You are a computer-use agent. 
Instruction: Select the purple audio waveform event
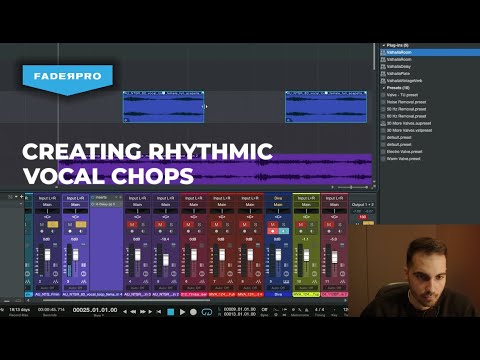pyautogui.click(x=215, y=169)
